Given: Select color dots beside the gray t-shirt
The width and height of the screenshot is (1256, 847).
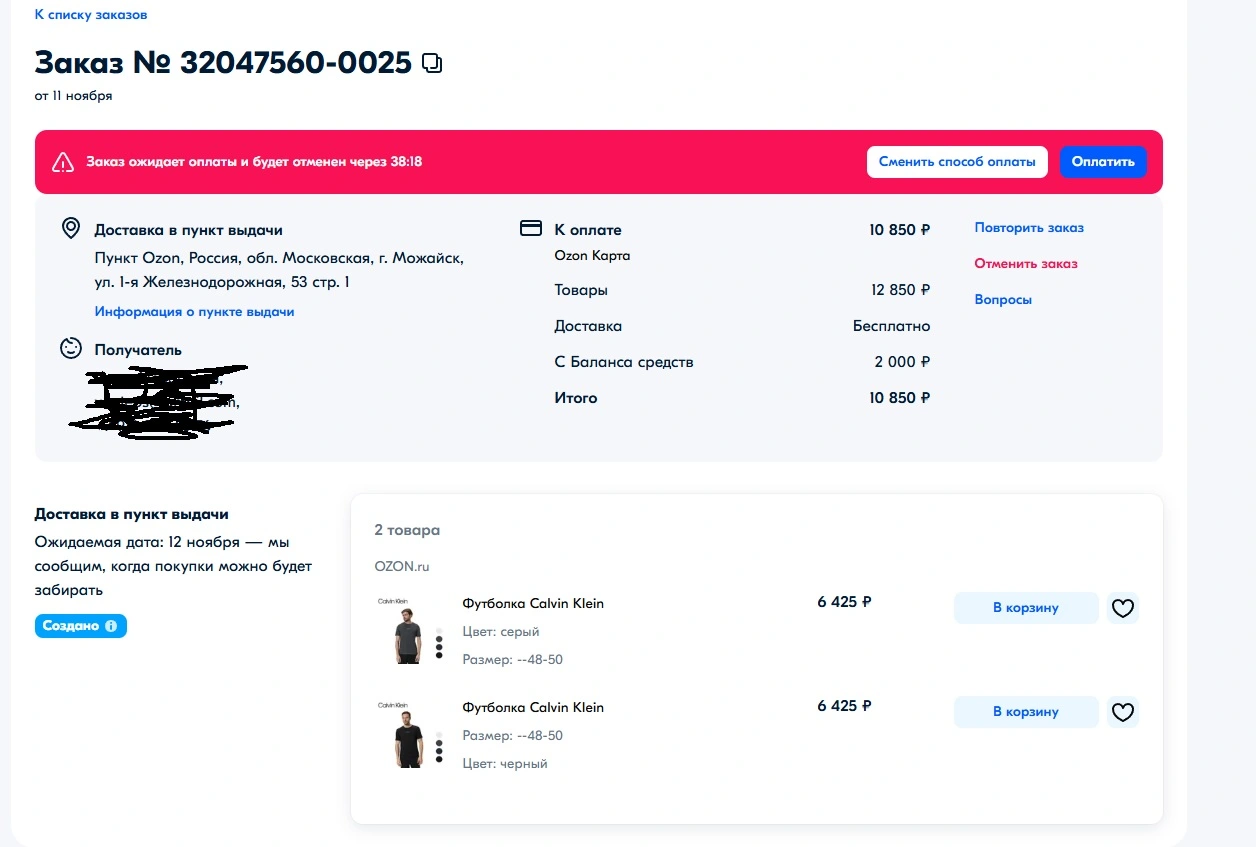Looking at the screenshot, I should pos(439,642).
